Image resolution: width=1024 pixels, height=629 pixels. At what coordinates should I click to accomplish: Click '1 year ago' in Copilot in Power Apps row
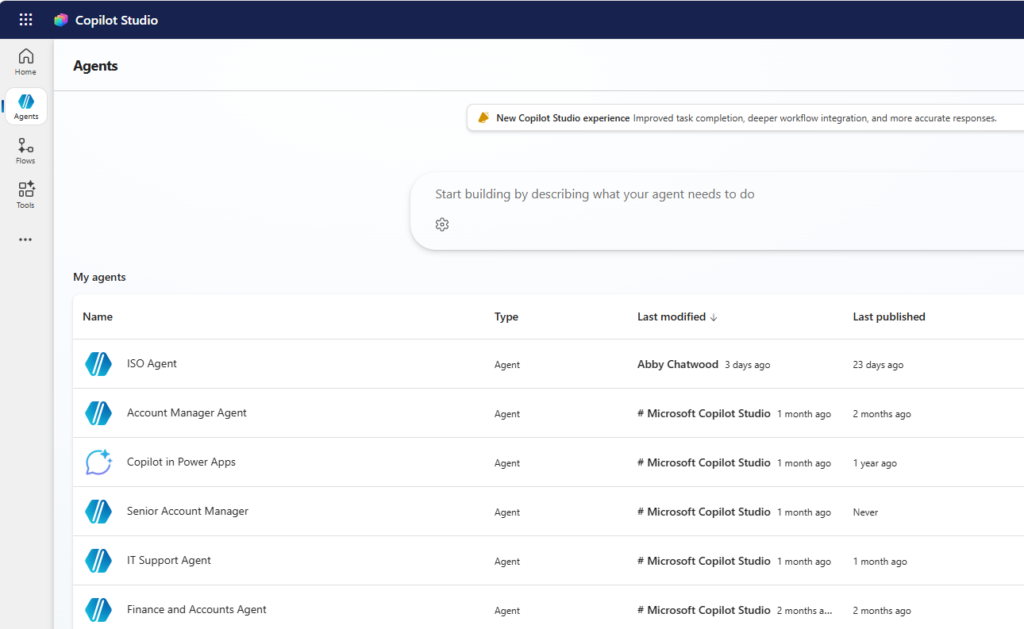tap(874, 463)
